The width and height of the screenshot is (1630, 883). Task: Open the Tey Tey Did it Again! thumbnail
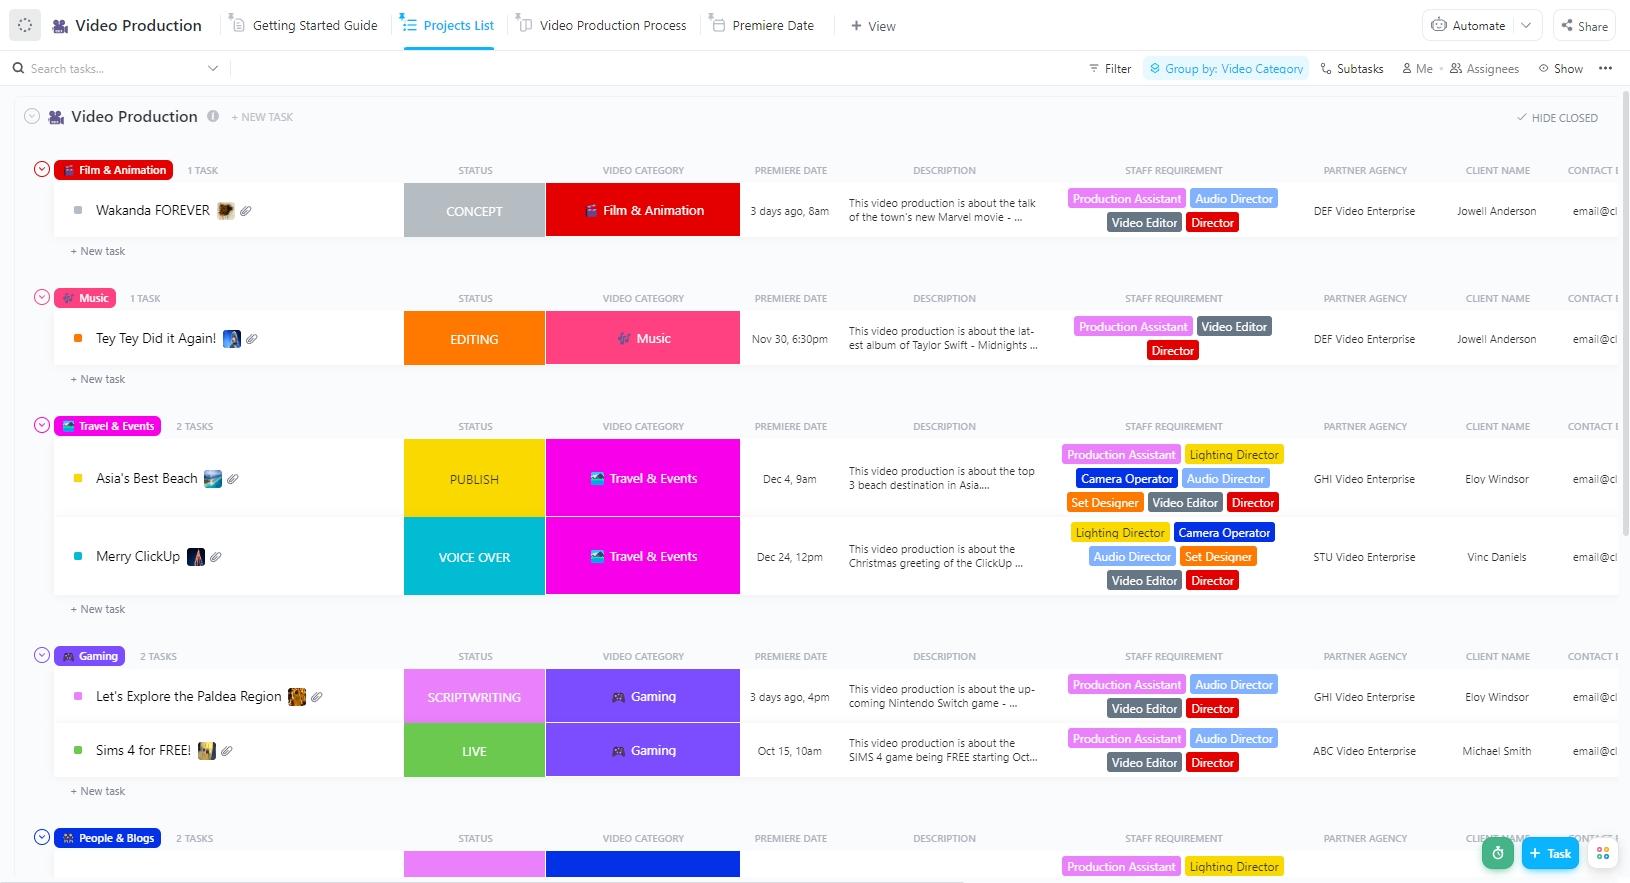pos(232,338)
